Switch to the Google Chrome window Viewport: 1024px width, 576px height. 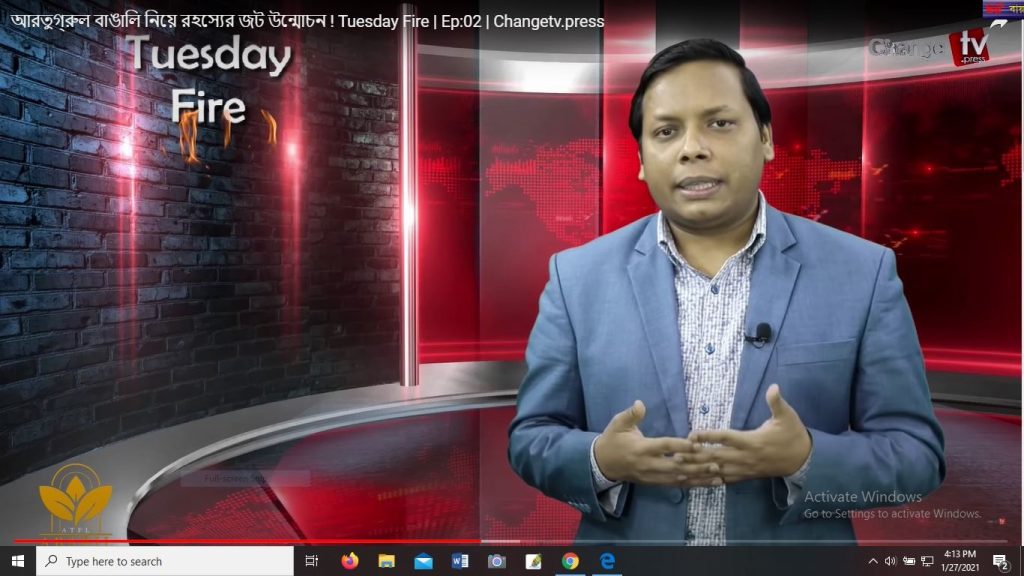[570, 561]
